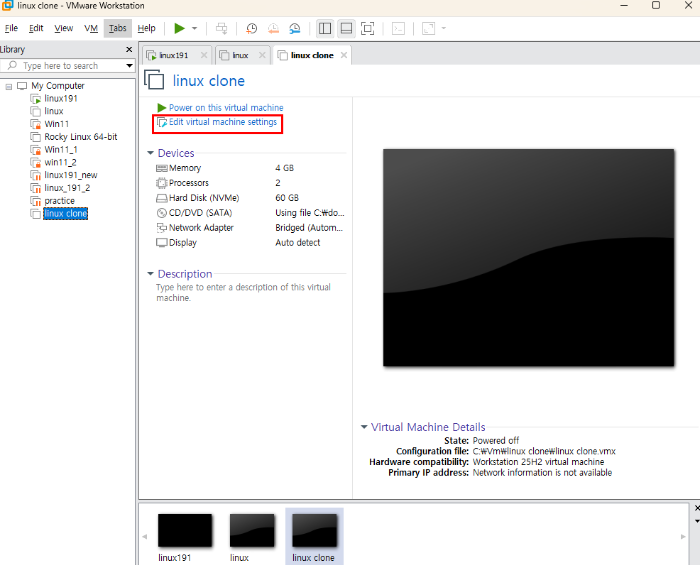The height and width of the screenshot is (565, 700).
Task: Select Win11 in the Library tree
Action: pos(57,124)
